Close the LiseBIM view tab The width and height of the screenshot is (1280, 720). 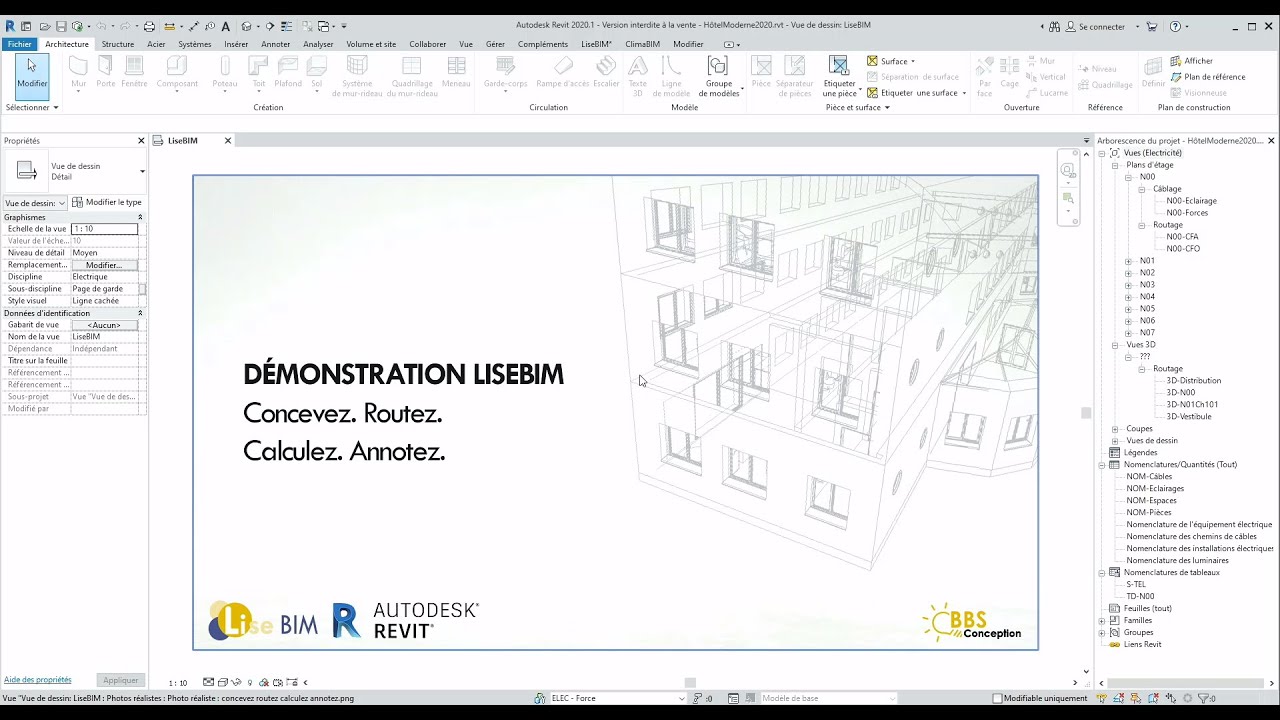click(227, 141)
